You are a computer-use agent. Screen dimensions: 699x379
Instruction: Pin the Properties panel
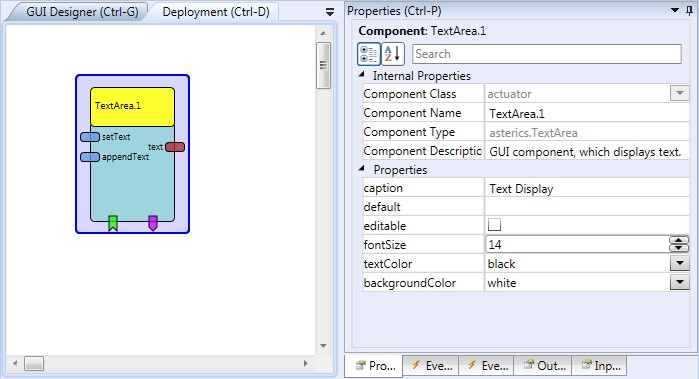(x=689, y=11)
